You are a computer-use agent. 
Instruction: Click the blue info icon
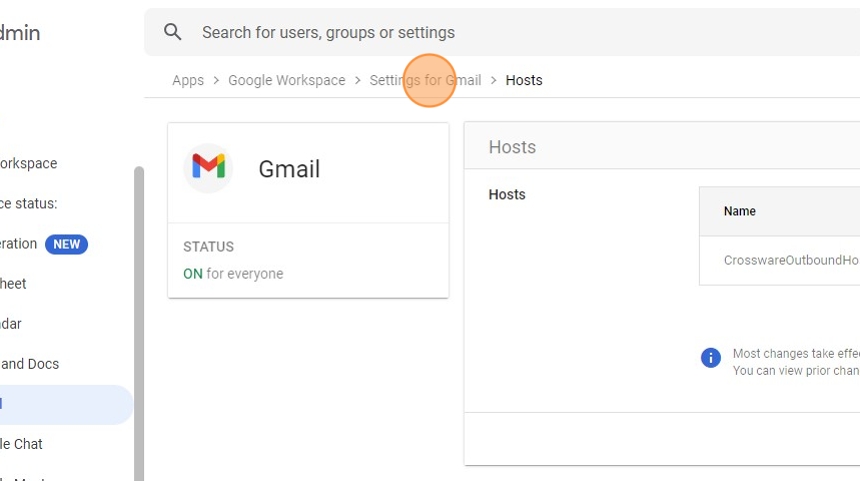tap(711, 358)
